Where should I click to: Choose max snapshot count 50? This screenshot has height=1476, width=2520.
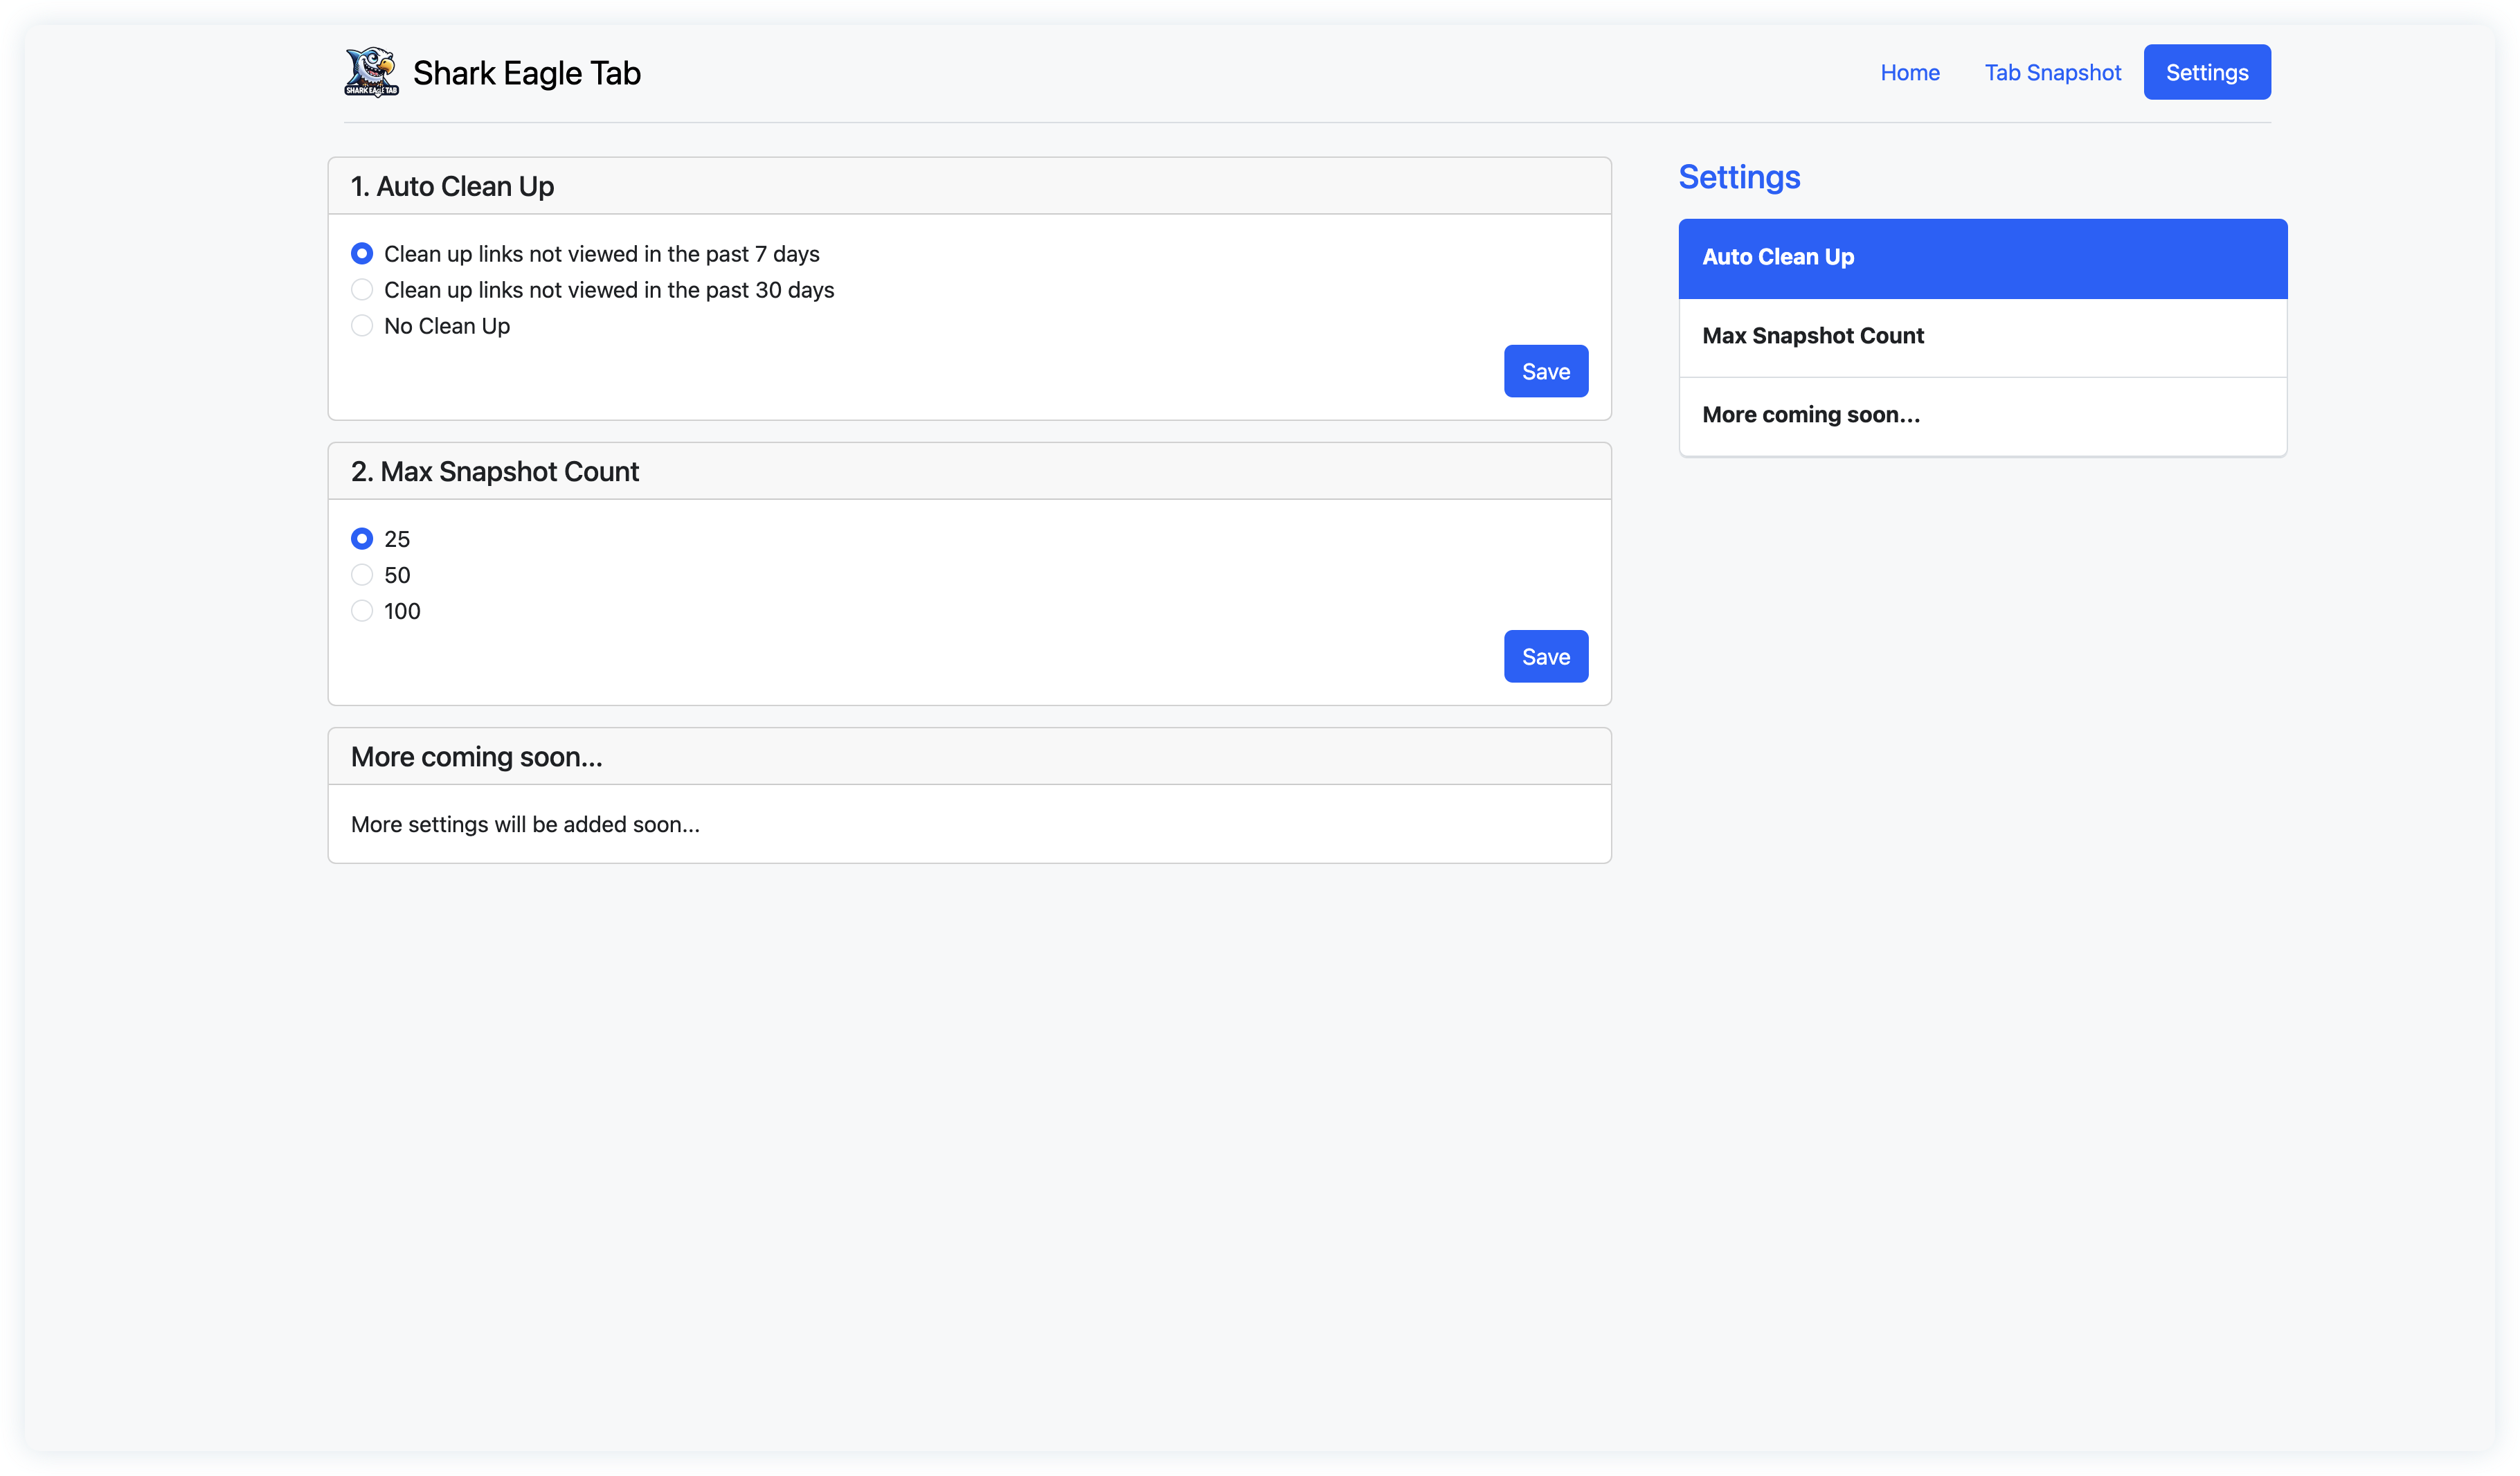point(362,575)
